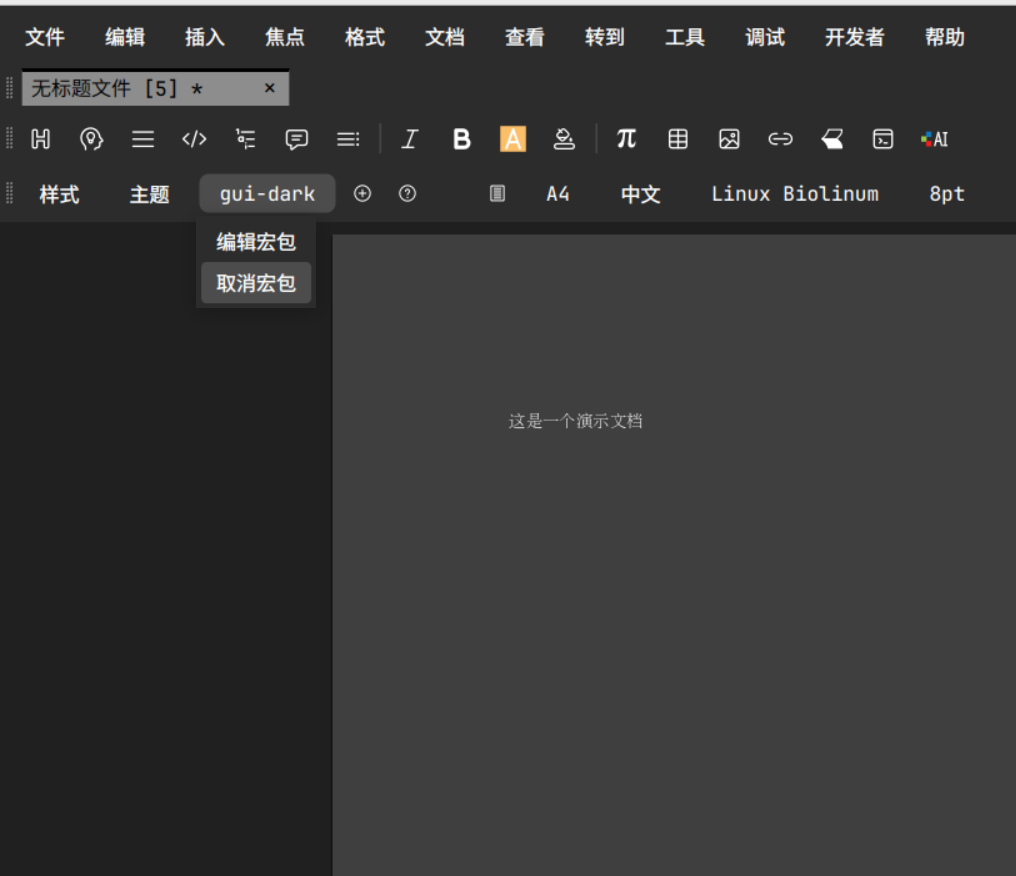1016x876 pixels.
Task: Open the gui-dark package dropdown
Action: tap(267, 194)
